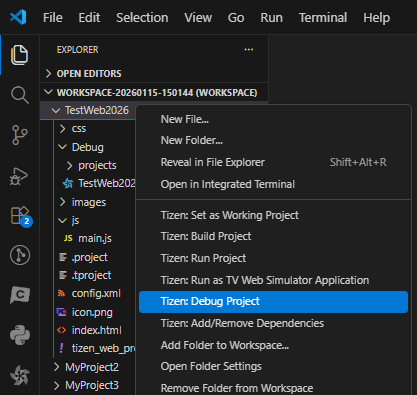Open the Go menu
This screenshot has width=417, height=395.
236,17
